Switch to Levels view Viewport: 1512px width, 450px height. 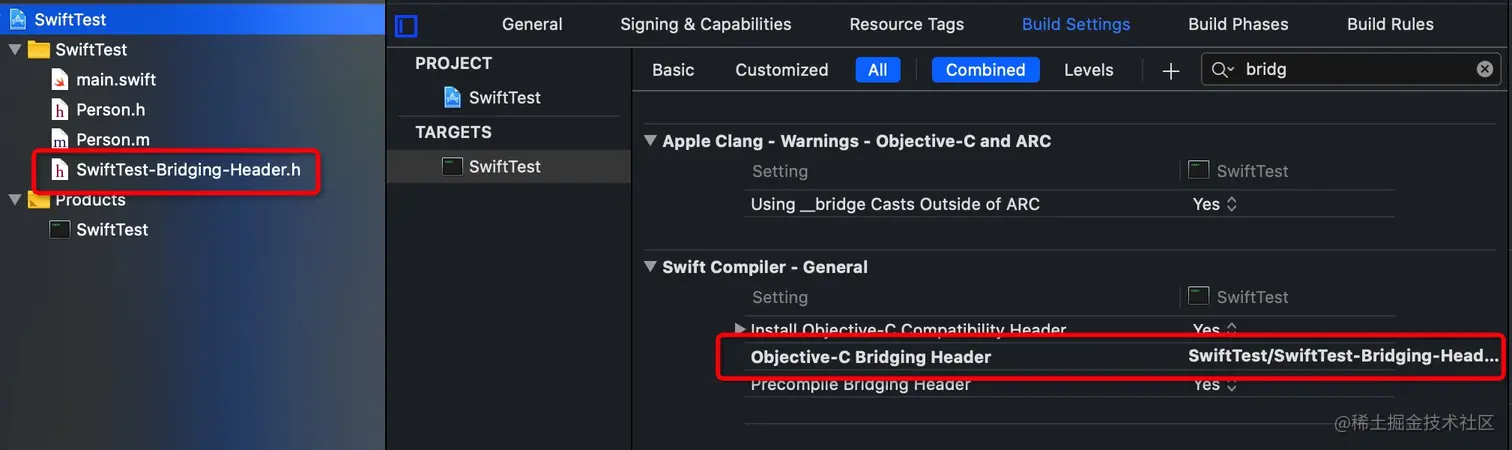[x=1088, y=70]
